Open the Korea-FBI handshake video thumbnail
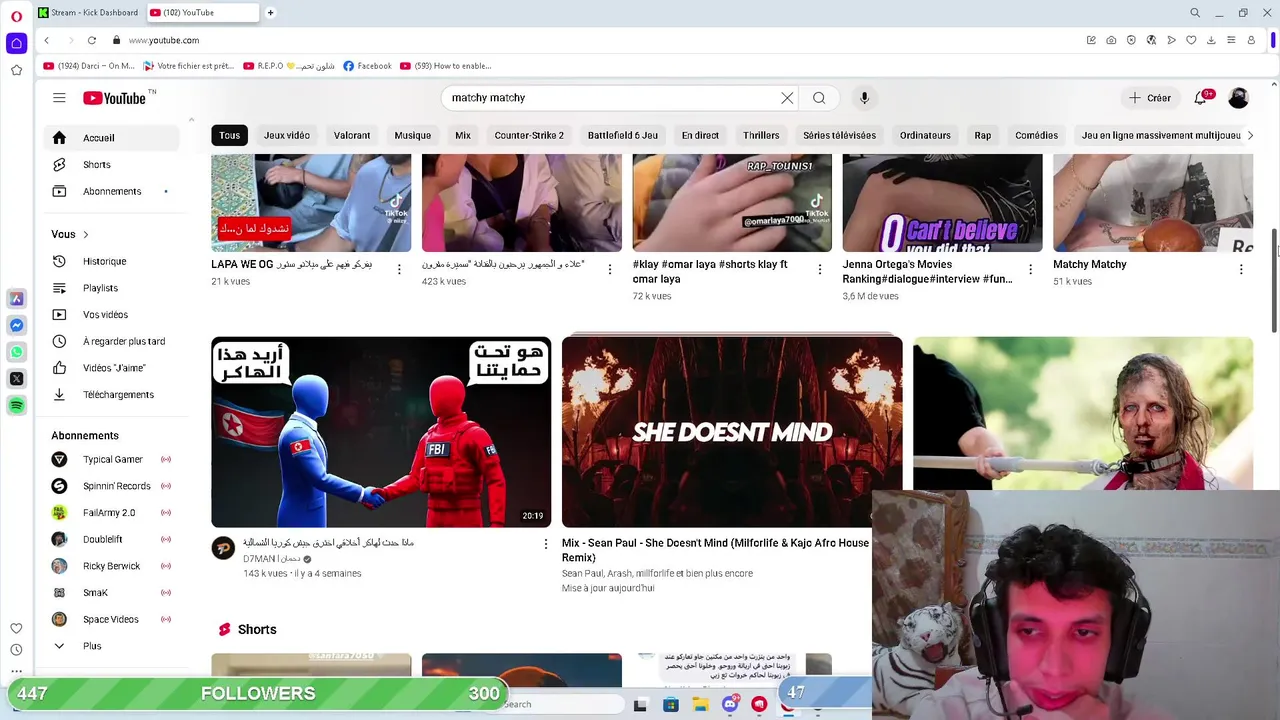1280x720 pixels. pyautogui.click(x=381, y=432)
